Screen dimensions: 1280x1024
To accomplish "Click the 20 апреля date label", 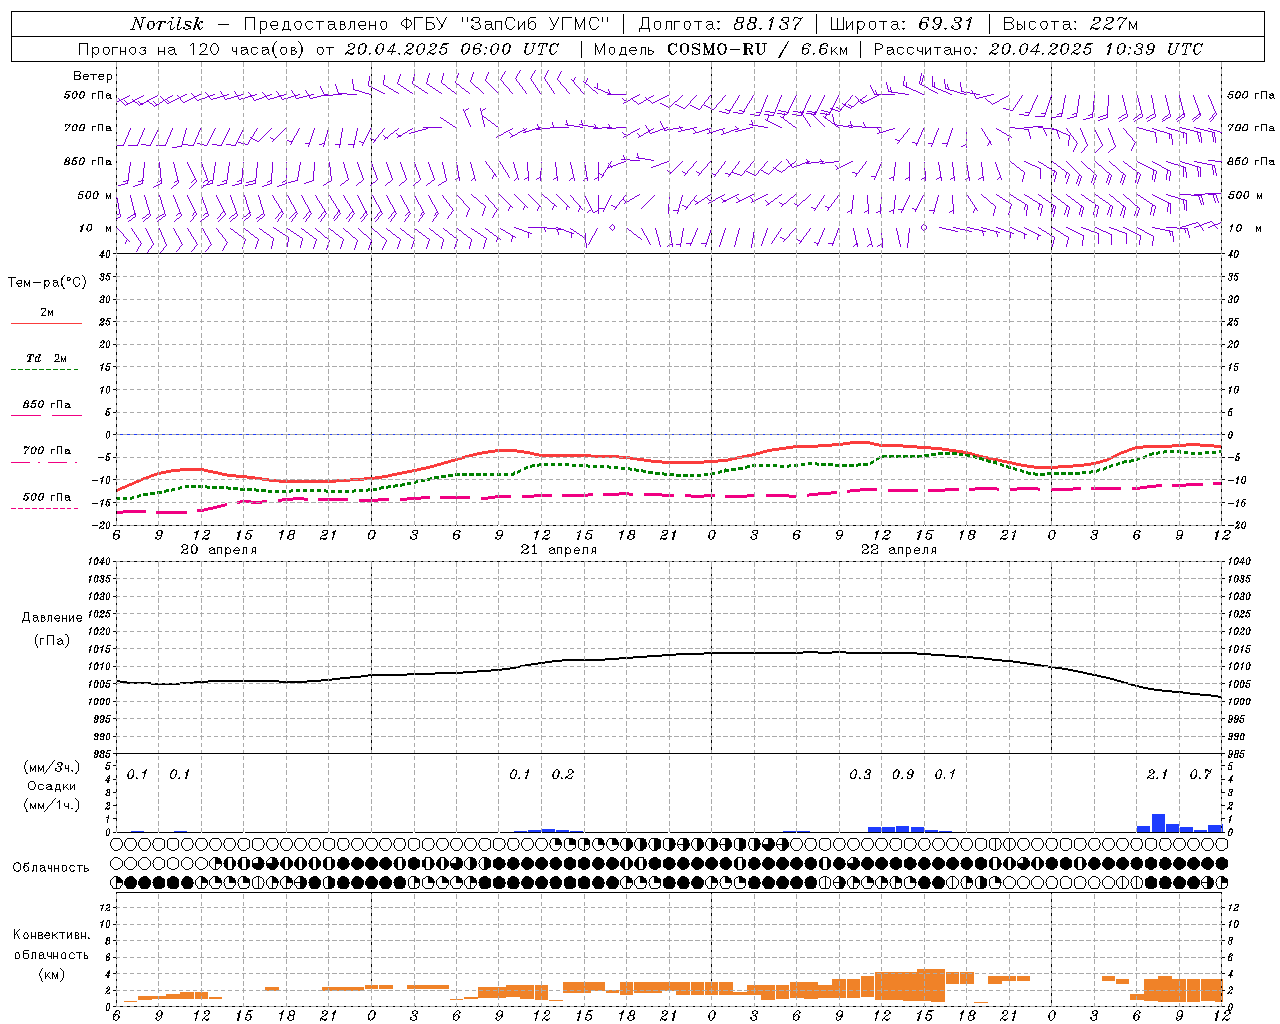I will pyautogui.click(x=218, y=550).
